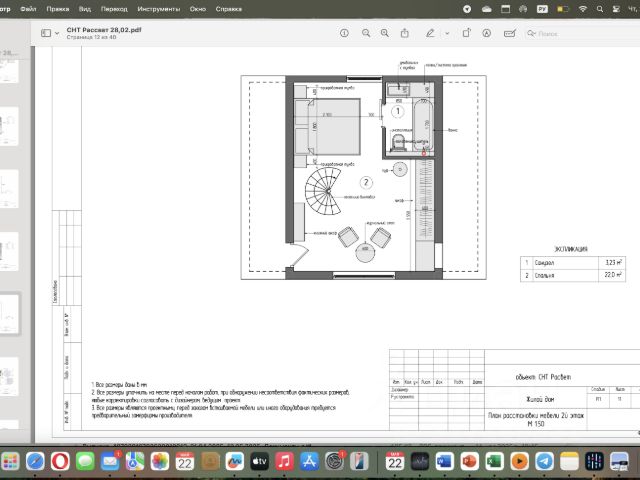Click the document title СНТ Рассвет 28,02.pdf
The height and width of the screenshot is (480, 640).
(x=104, y=30)
